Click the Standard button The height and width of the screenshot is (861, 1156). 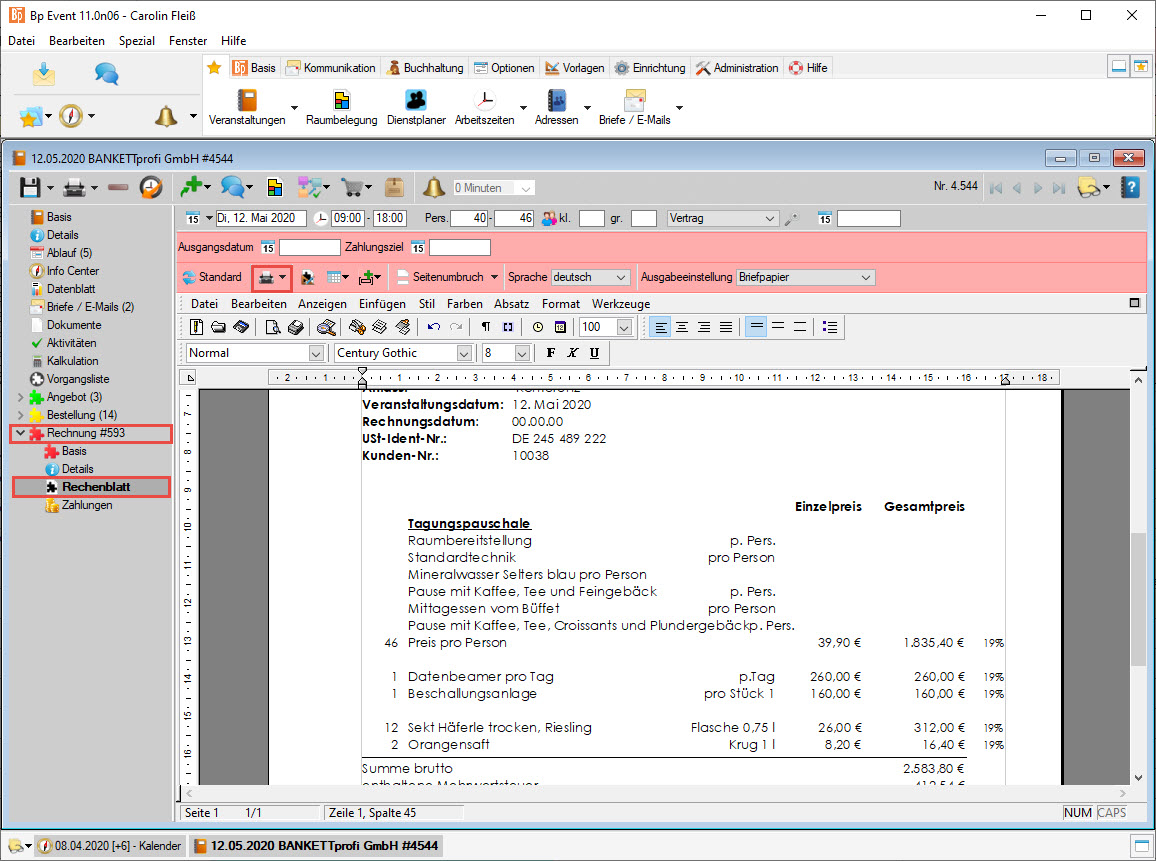pos(211,277)
